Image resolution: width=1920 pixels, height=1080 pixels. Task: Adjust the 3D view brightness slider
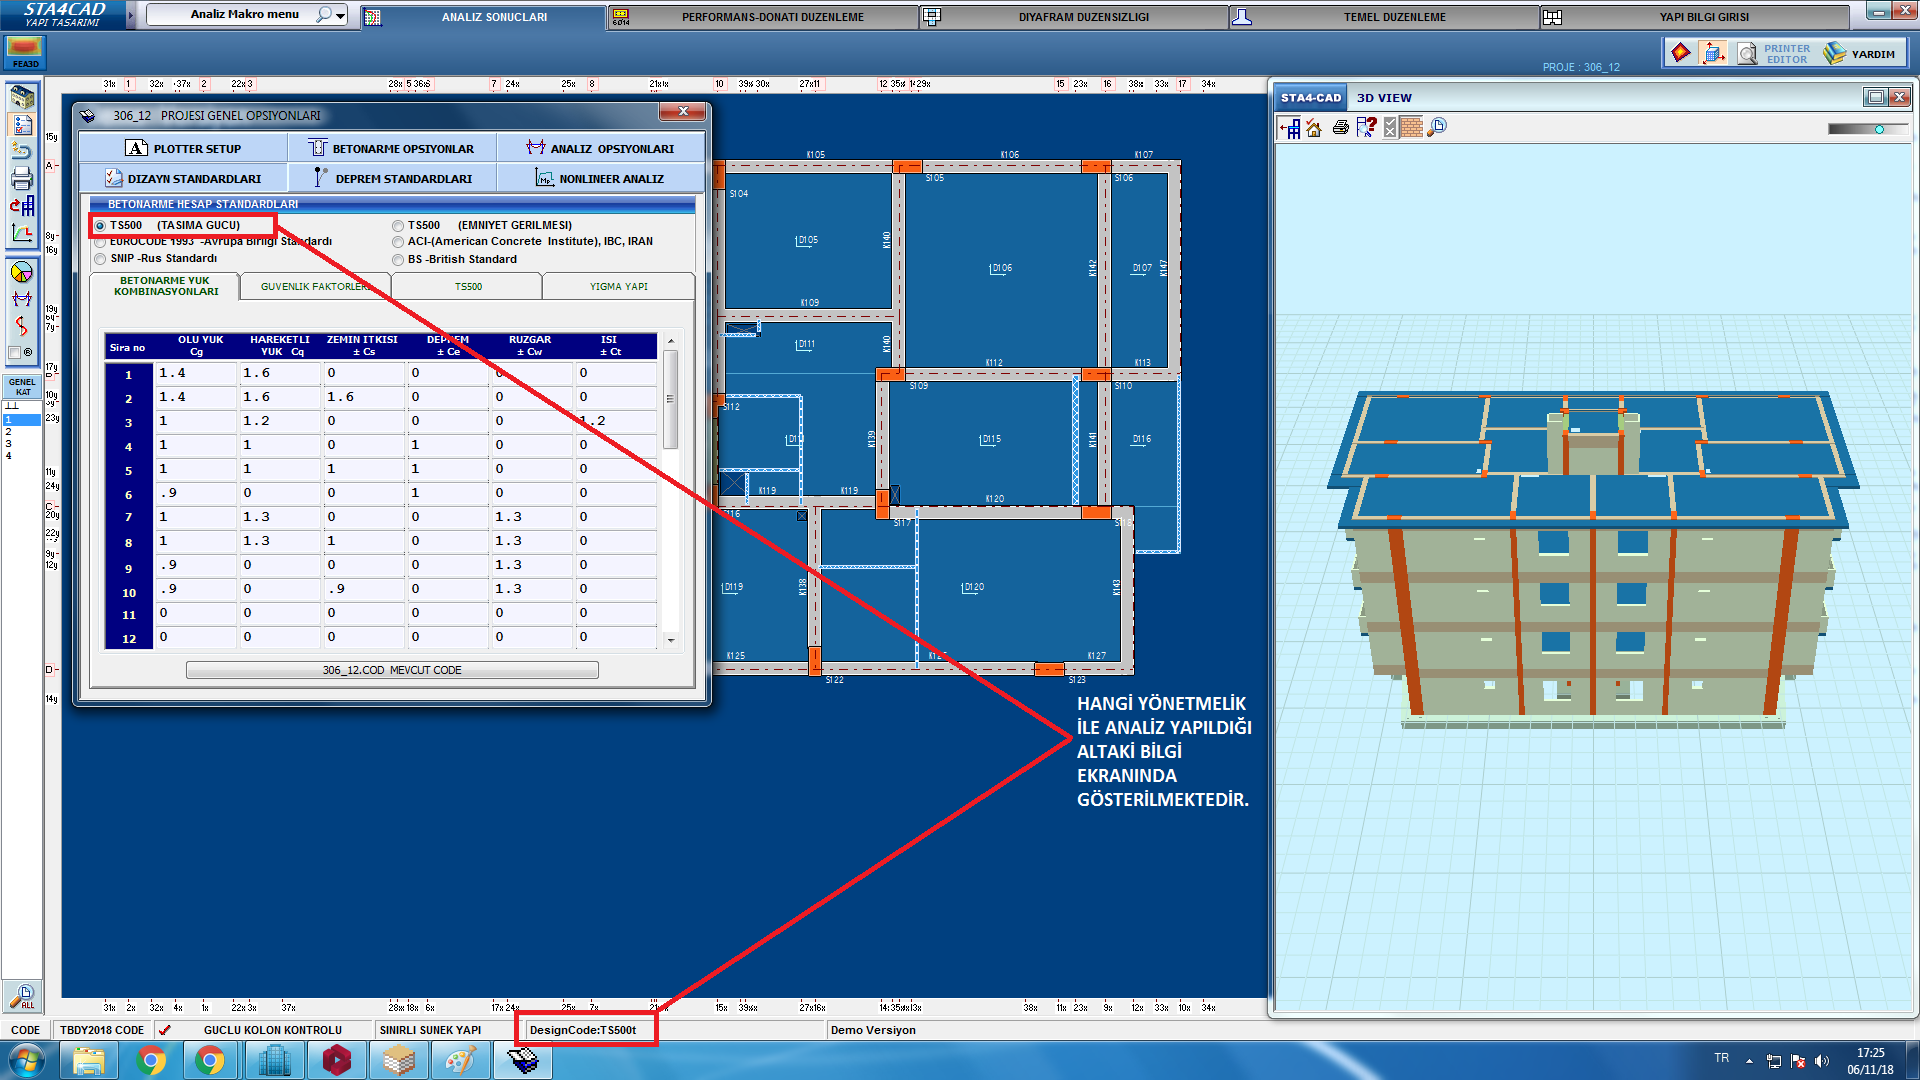1879,129
